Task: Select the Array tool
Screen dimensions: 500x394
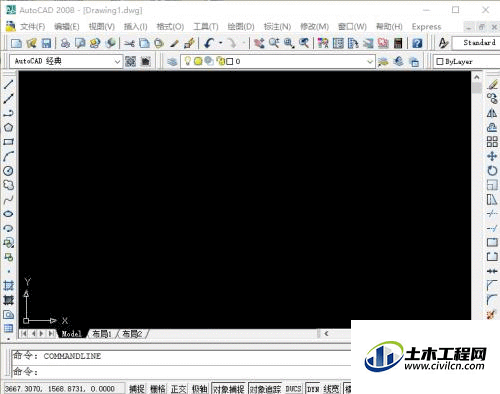Action: click(x=492, y=142)
